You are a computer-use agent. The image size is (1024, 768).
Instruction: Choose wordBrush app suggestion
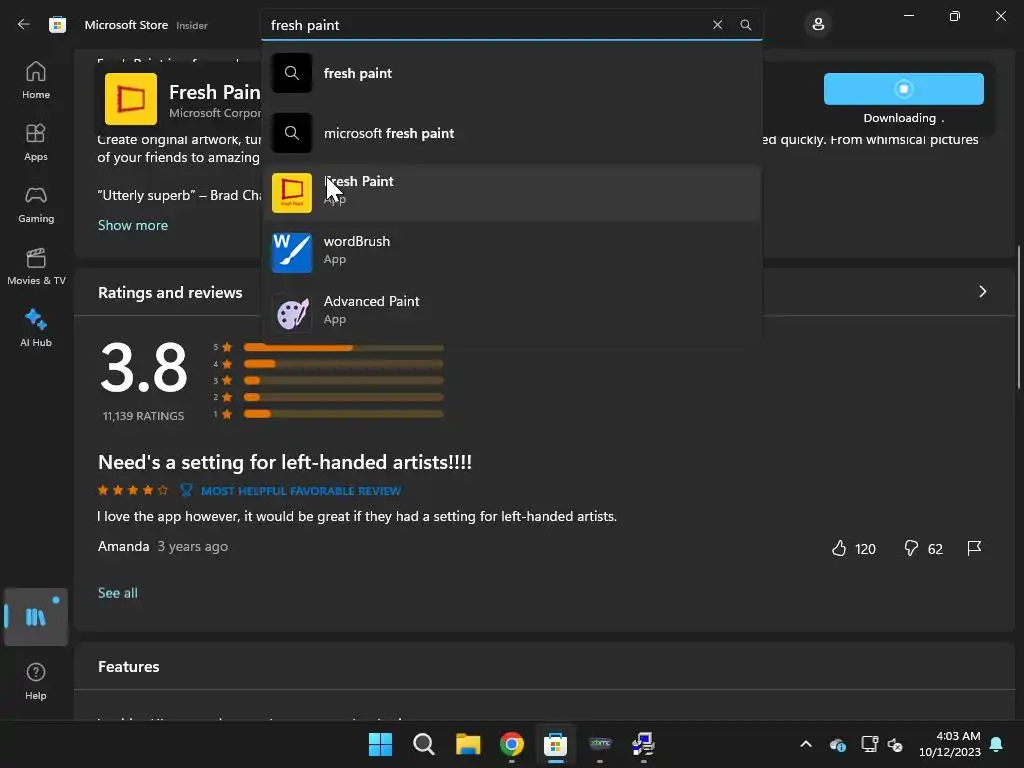tap(511, 253)
